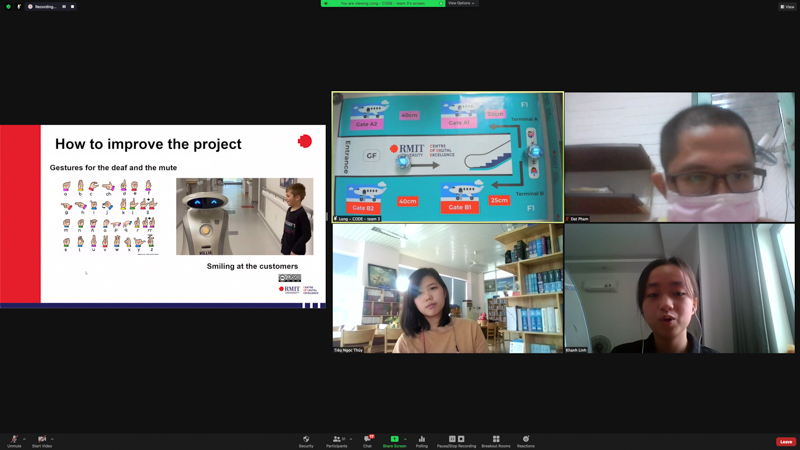
Task: Open the View Options dropdown
Action: pyautogui.click(x=461, y=3)
